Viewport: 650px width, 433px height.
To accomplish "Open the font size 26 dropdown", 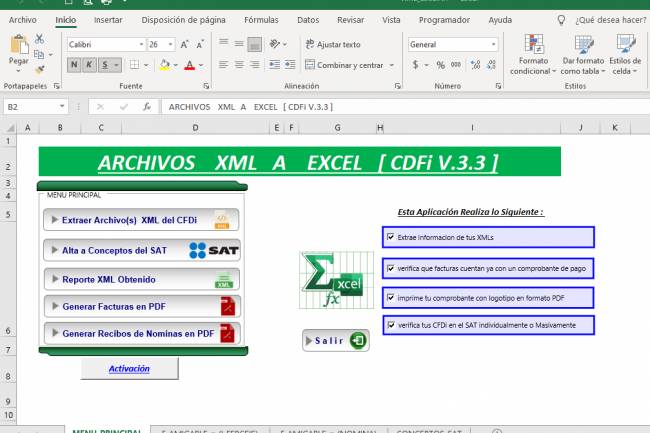I will [x=170, y=44].
